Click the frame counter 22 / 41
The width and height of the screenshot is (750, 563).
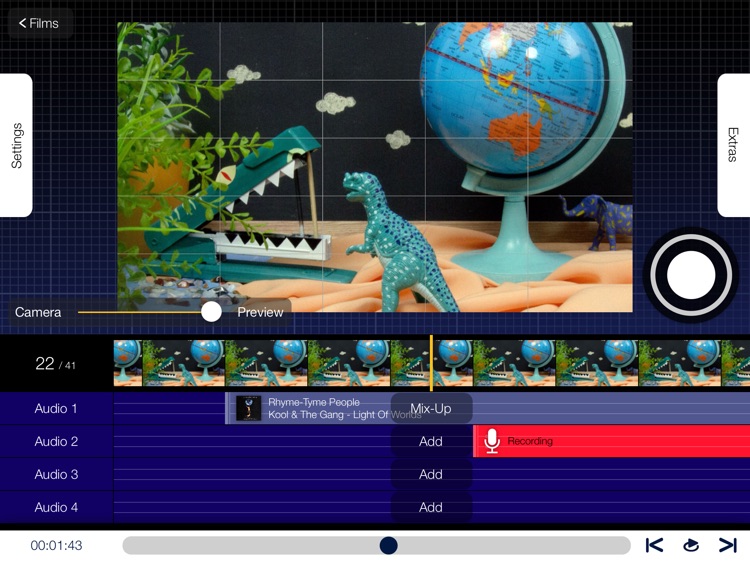coord(55,364)
